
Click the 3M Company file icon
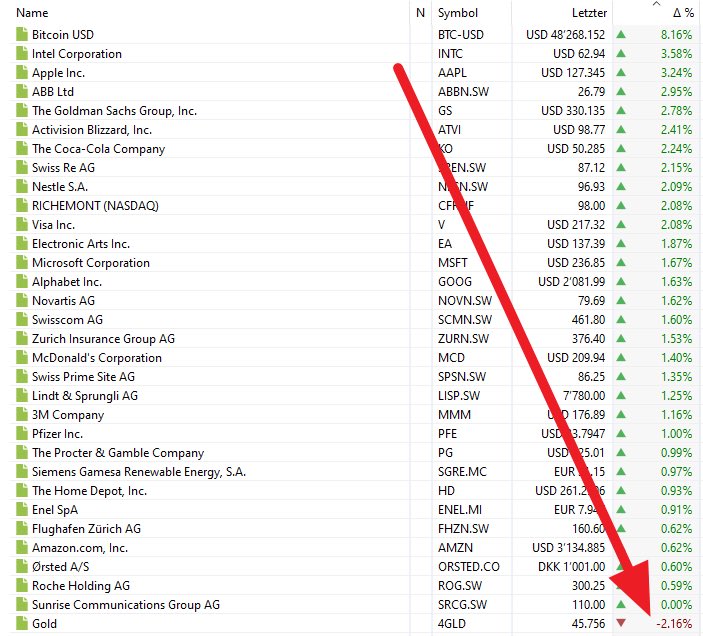[22, 415]
